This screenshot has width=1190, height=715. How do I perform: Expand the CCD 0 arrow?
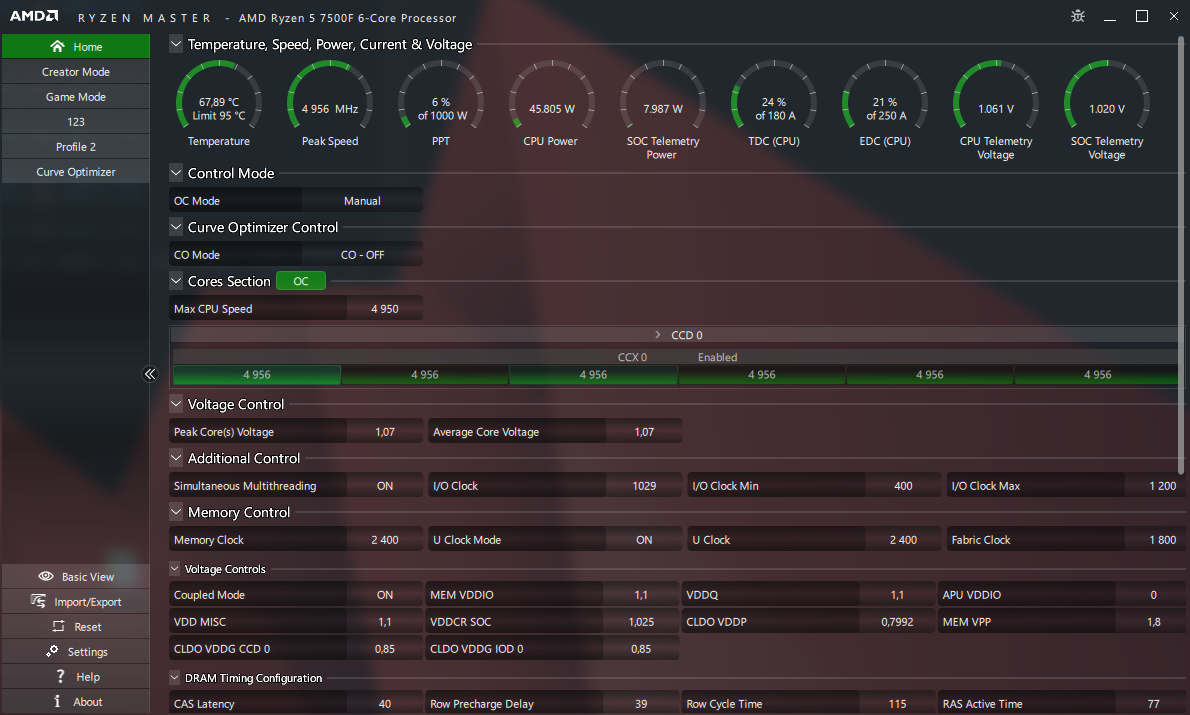657,335
